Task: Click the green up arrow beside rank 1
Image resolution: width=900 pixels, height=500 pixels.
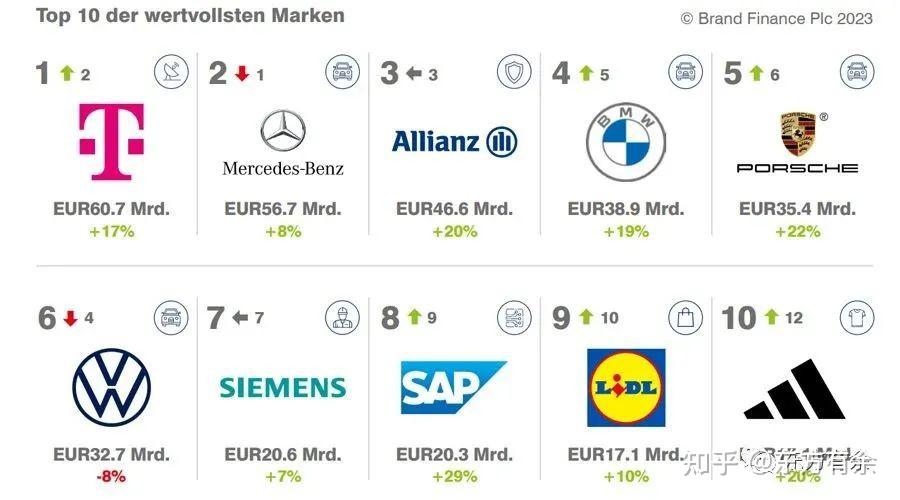Action: tap(67, 73)
